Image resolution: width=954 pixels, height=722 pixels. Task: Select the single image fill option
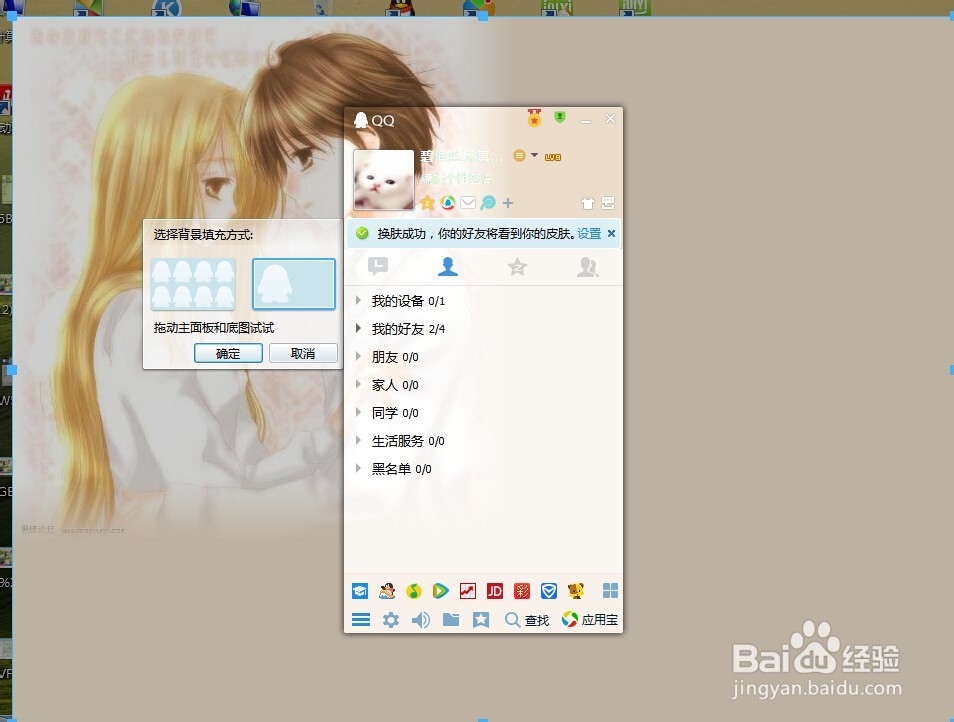294,284
